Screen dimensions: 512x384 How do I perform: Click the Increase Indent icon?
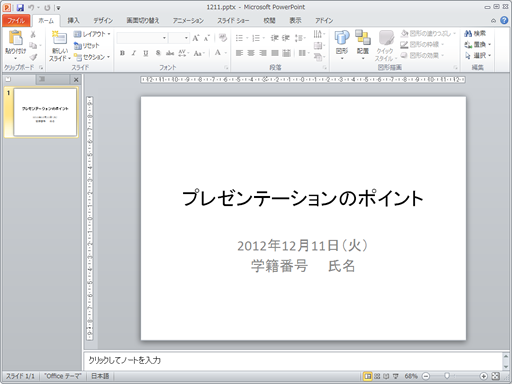pos(286,38)
